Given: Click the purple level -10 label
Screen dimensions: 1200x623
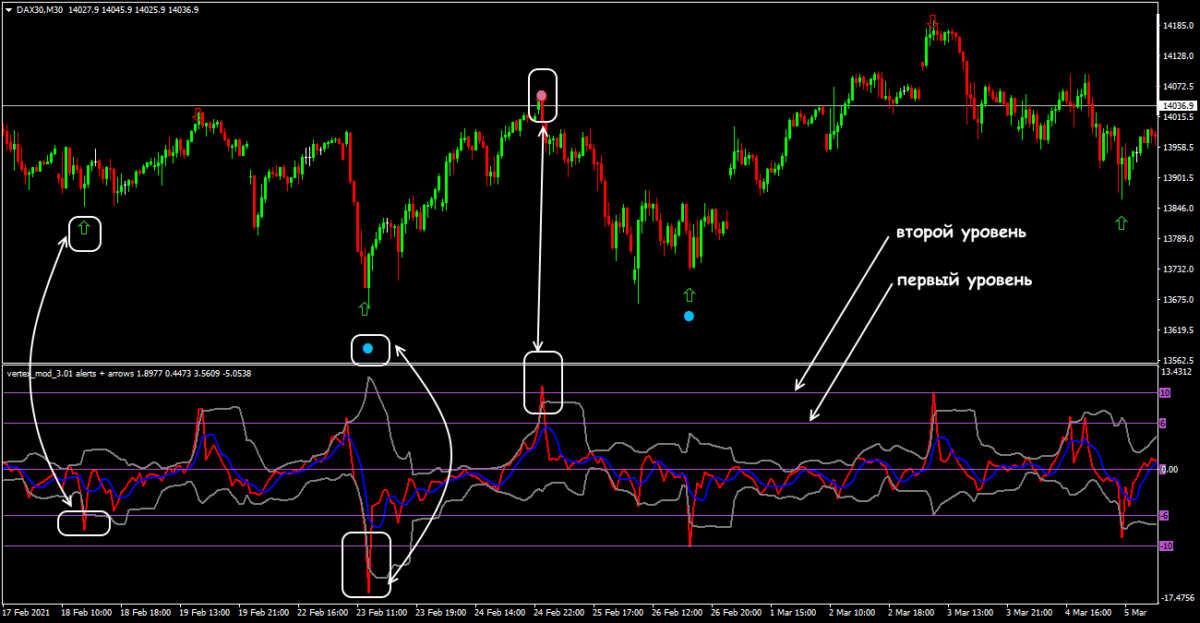Looking at the screenshot, I should 1165,546.
